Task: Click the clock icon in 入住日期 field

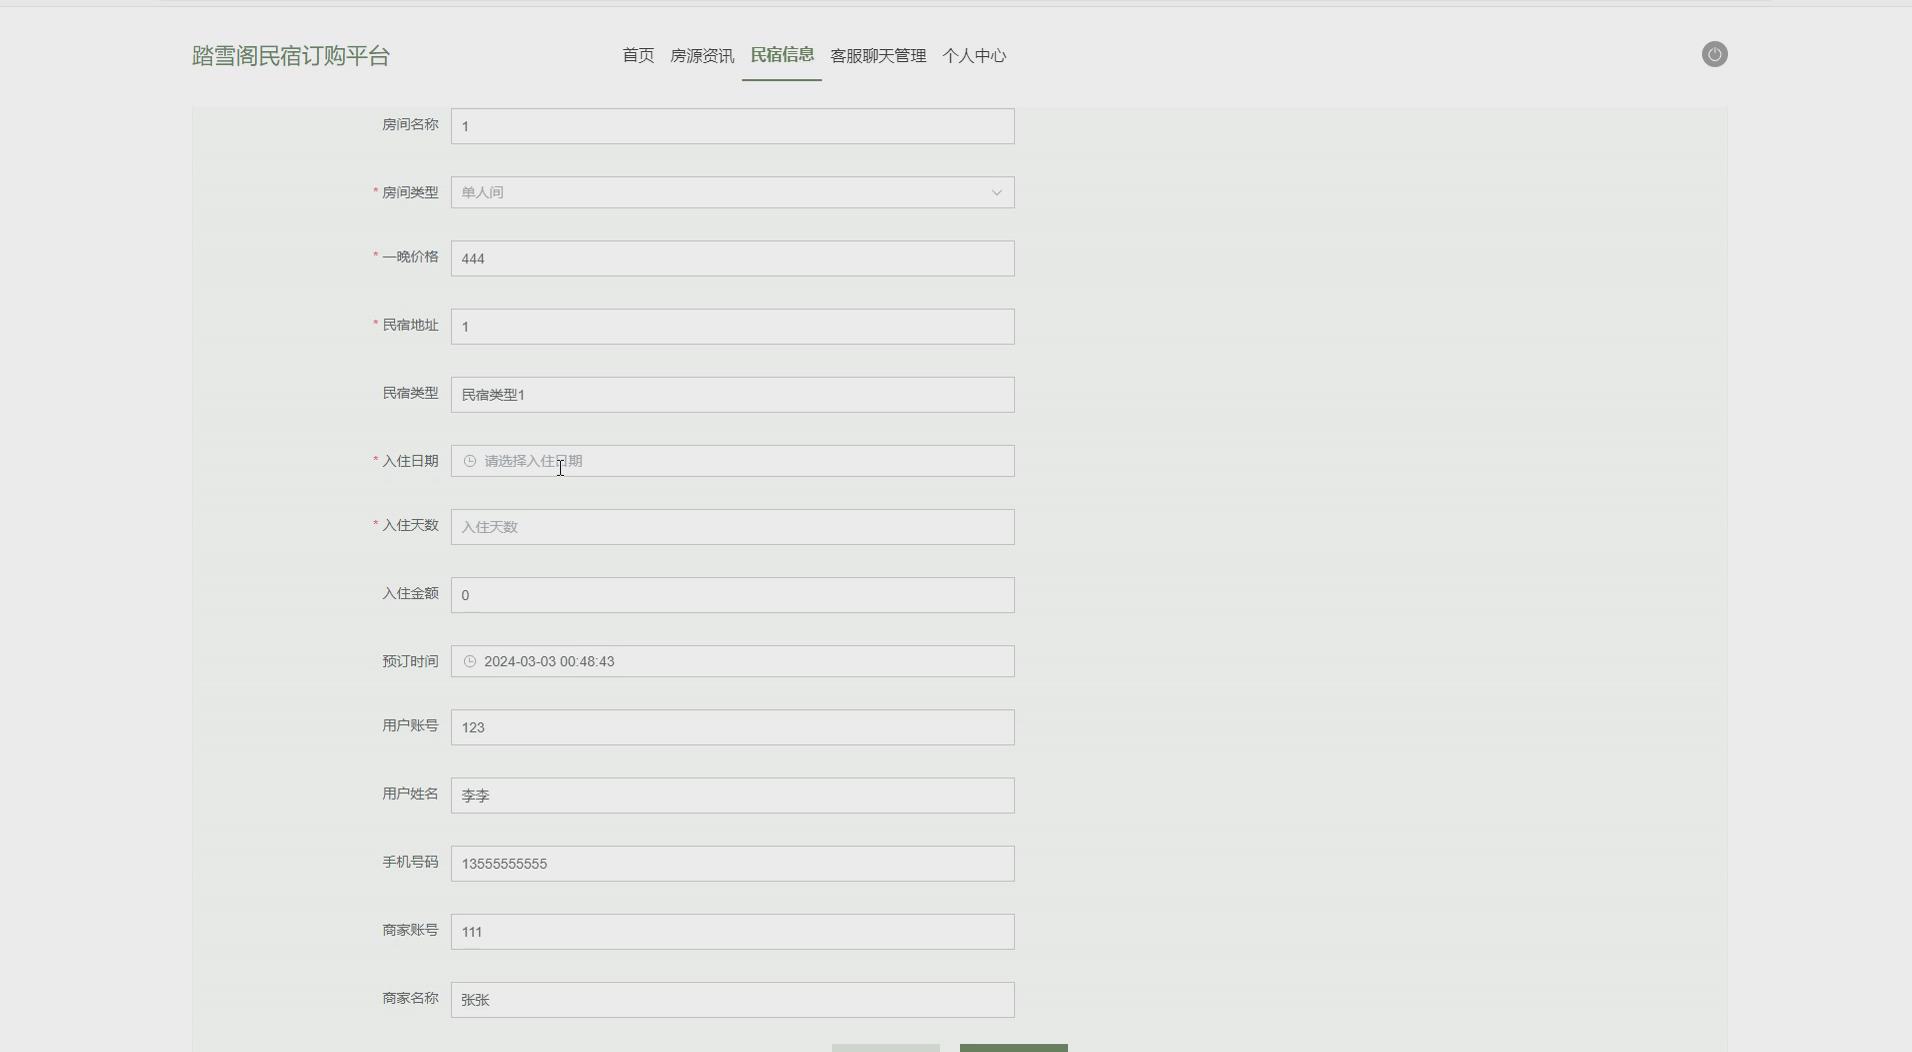Action: point(470,461)
